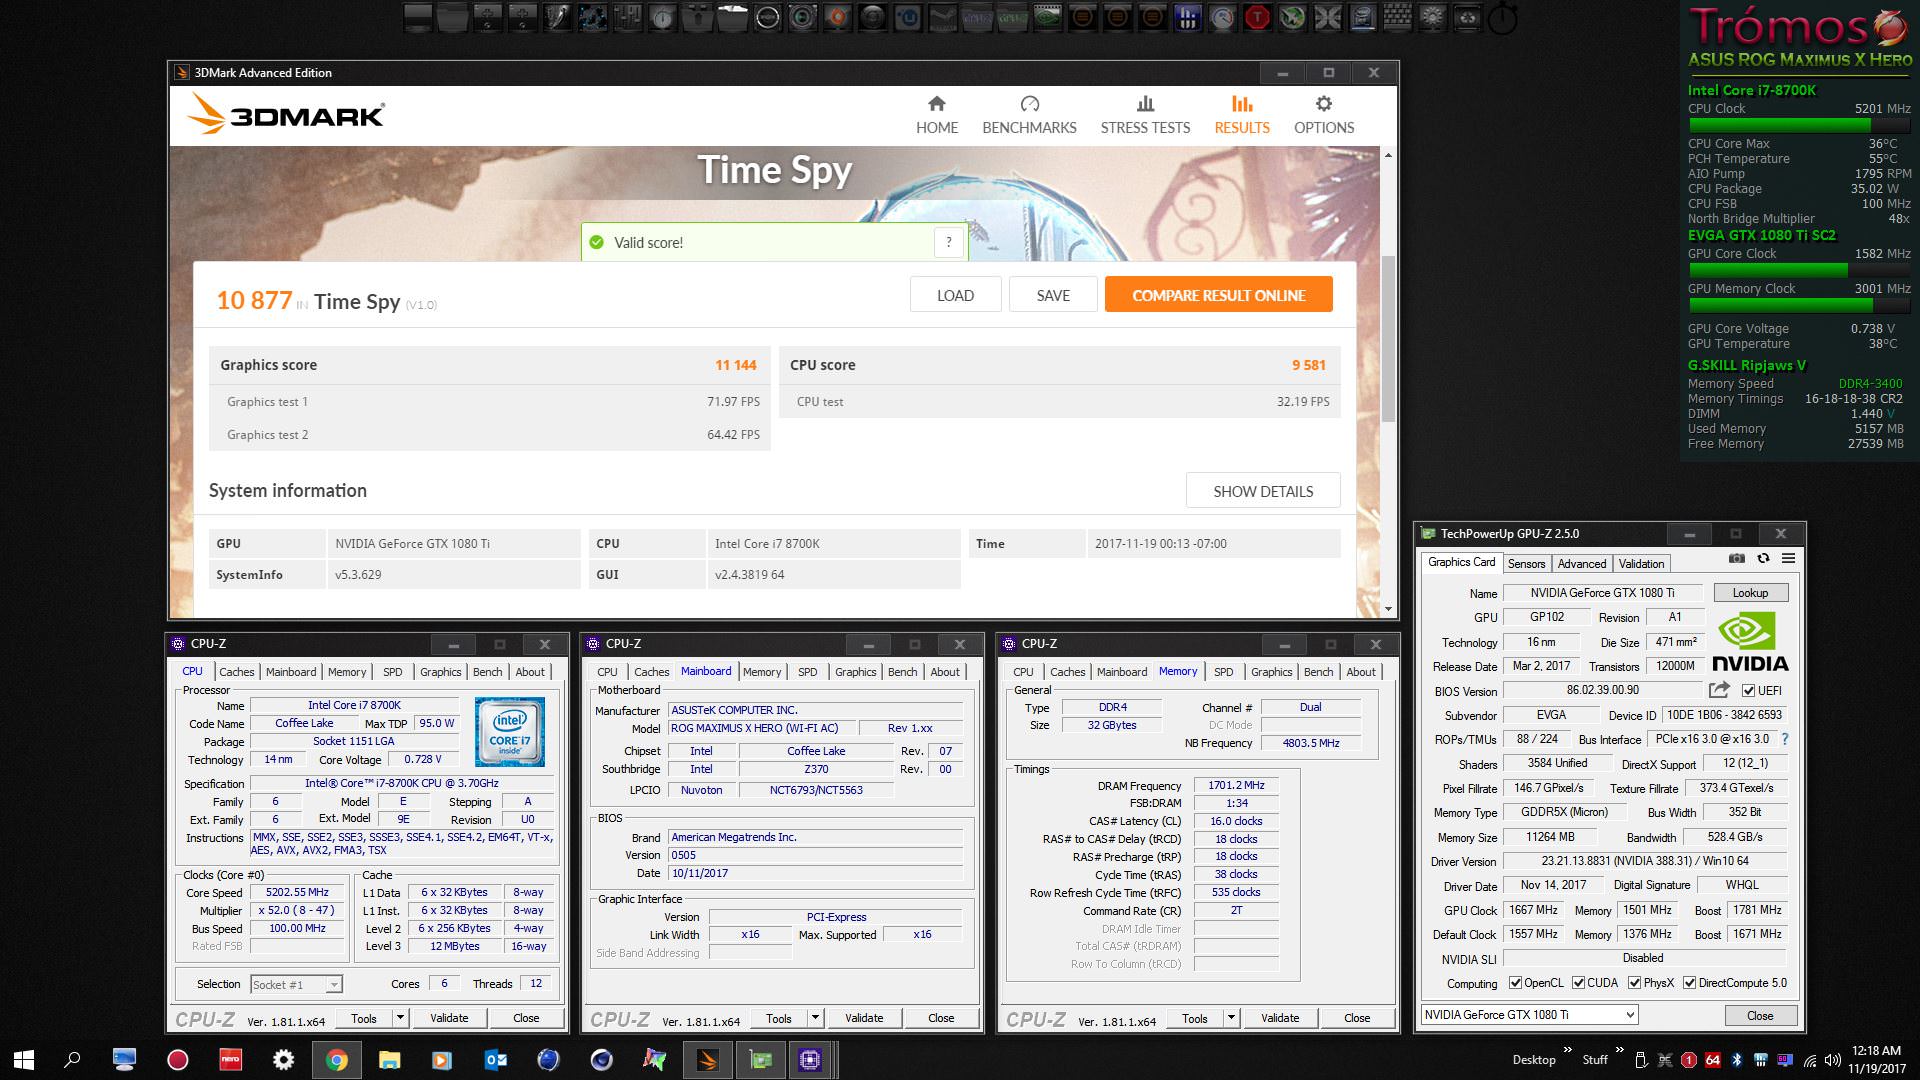Image resolution: width=1920 pixels, height=1080 pixels.
Task: Open Bench tab in CPU-Z Memory window
Action: [1318, 672]
